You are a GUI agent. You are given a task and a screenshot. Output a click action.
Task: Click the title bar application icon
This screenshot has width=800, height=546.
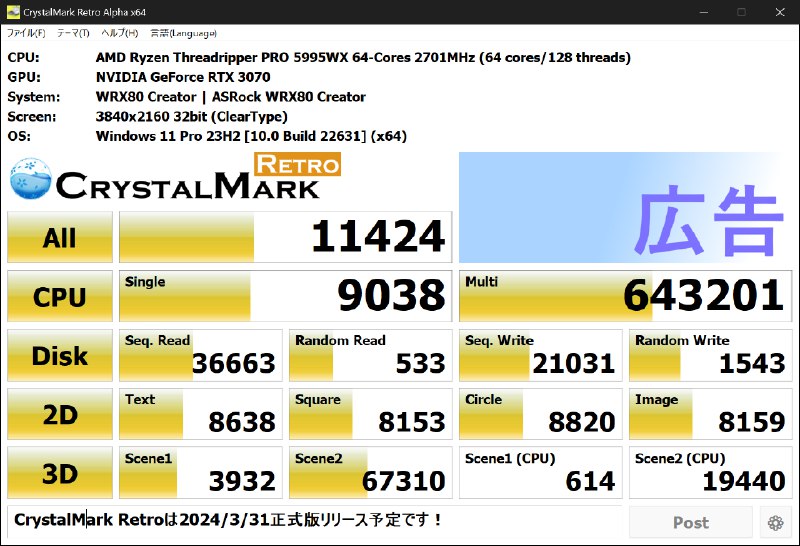pyautogui.click(x=13, y=12)
